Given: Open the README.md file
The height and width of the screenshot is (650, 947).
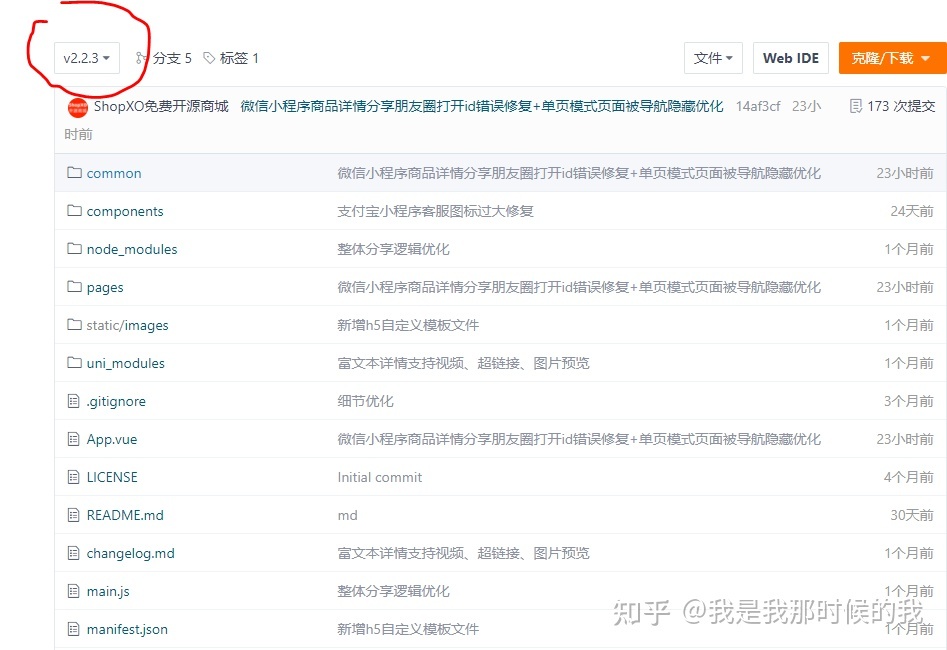Looking at the screenshot, I should point(125,515).
